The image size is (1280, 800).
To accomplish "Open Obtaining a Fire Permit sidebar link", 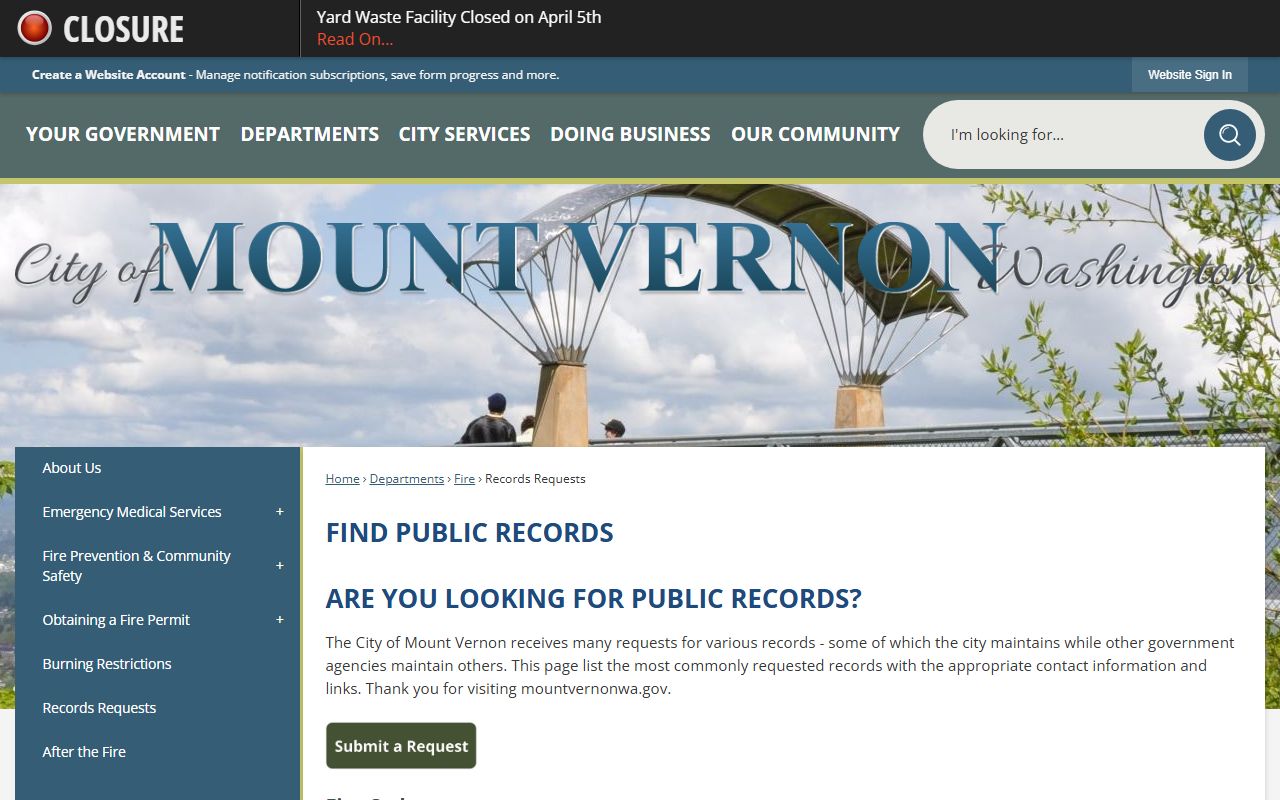I will coord(116,620).
